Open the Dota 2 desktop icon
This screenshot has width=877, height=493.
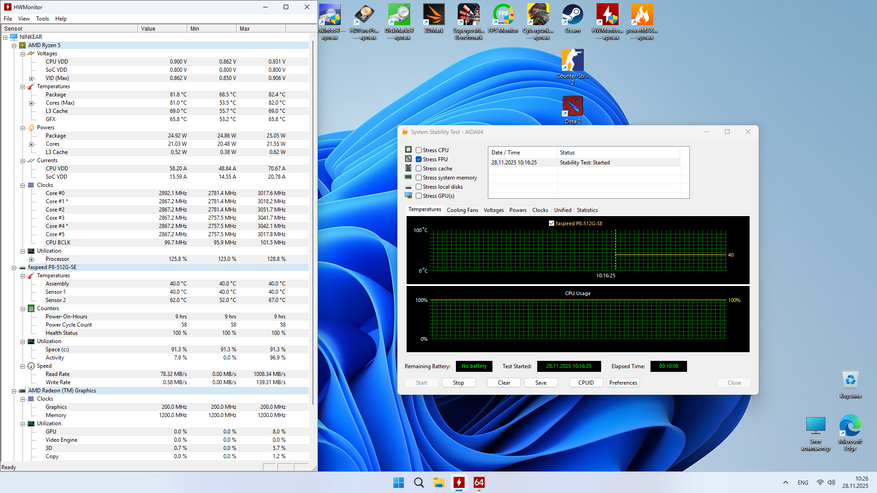[x=572, y=105]
